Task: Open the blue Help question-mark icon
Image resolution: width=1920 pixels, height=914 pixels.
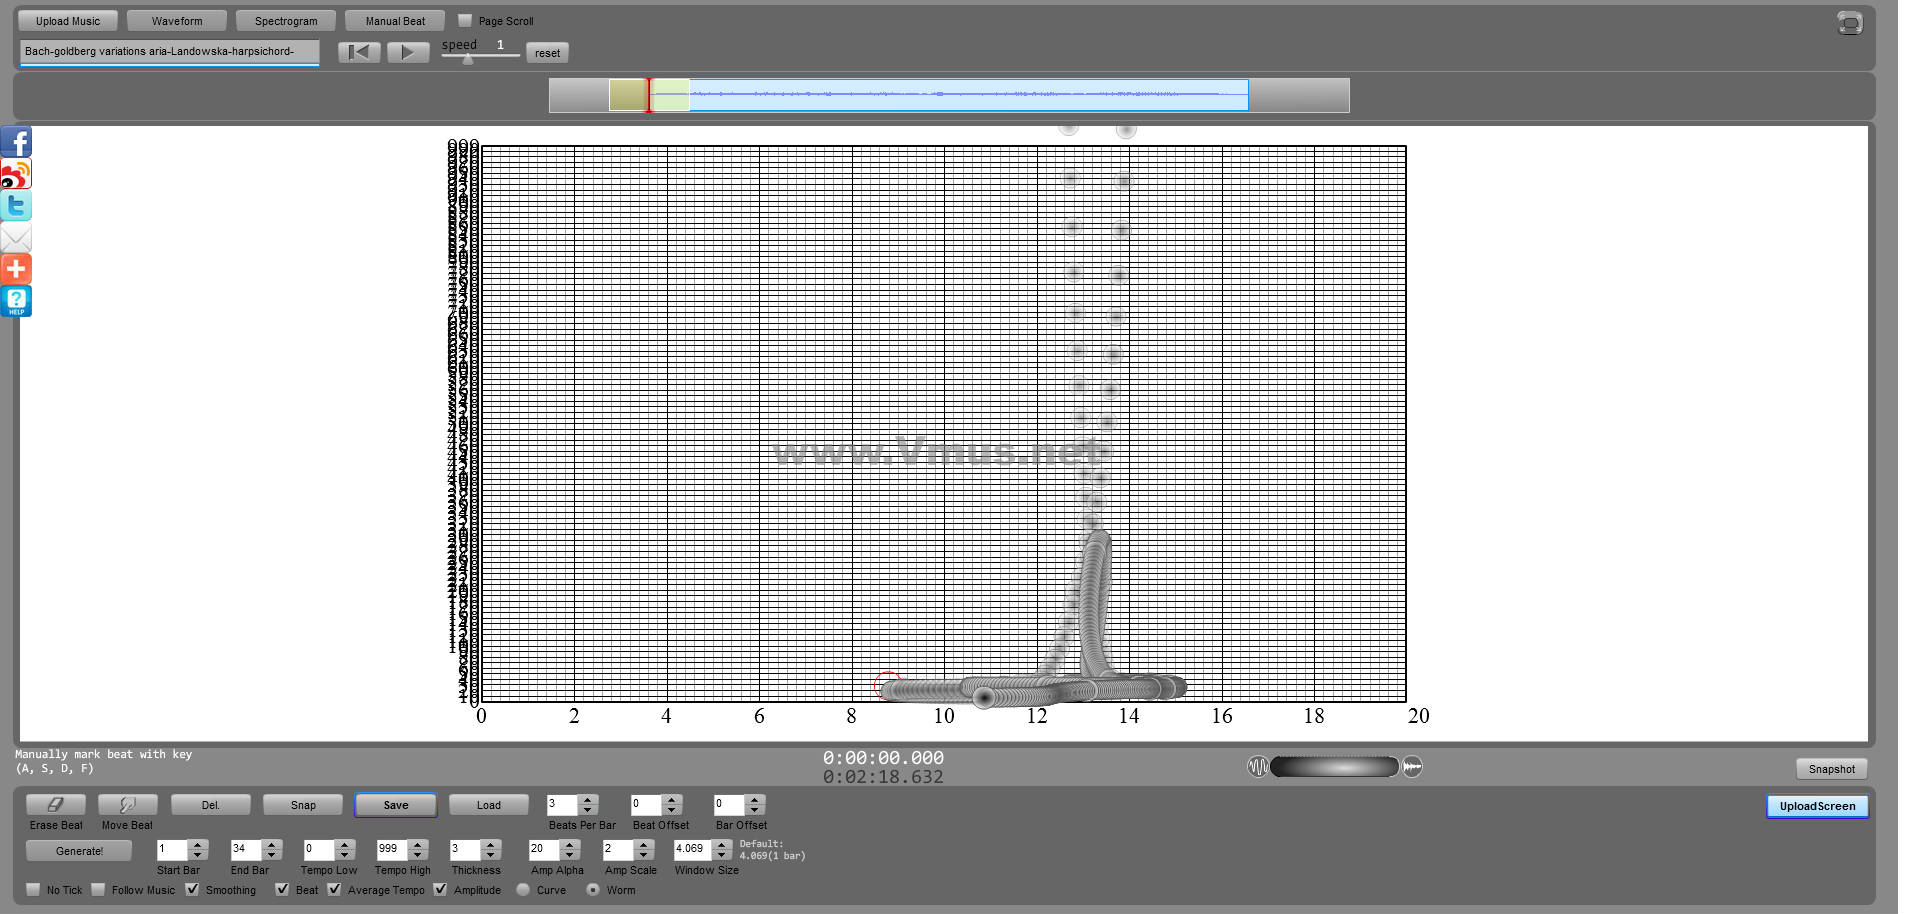Action: tap(16, 301)
